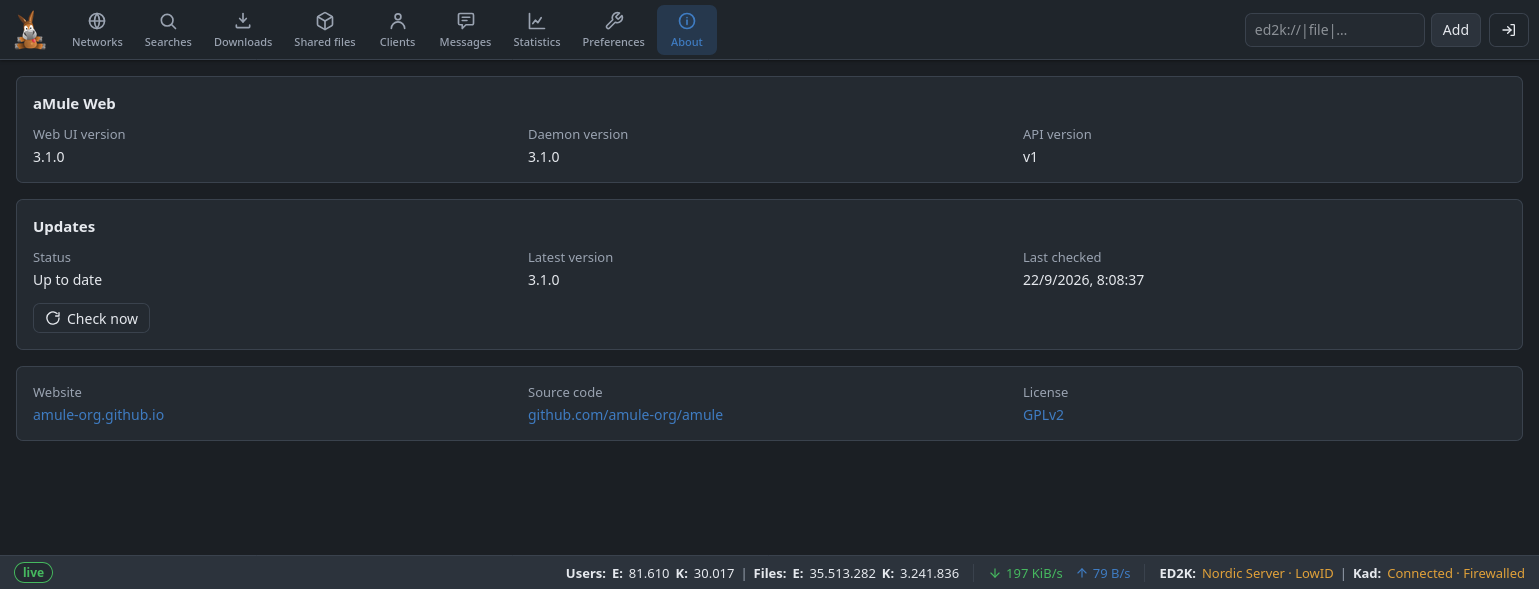Click the API version value v1
The width and height of the screenshot is (1539, 589).
(1030, 157)
